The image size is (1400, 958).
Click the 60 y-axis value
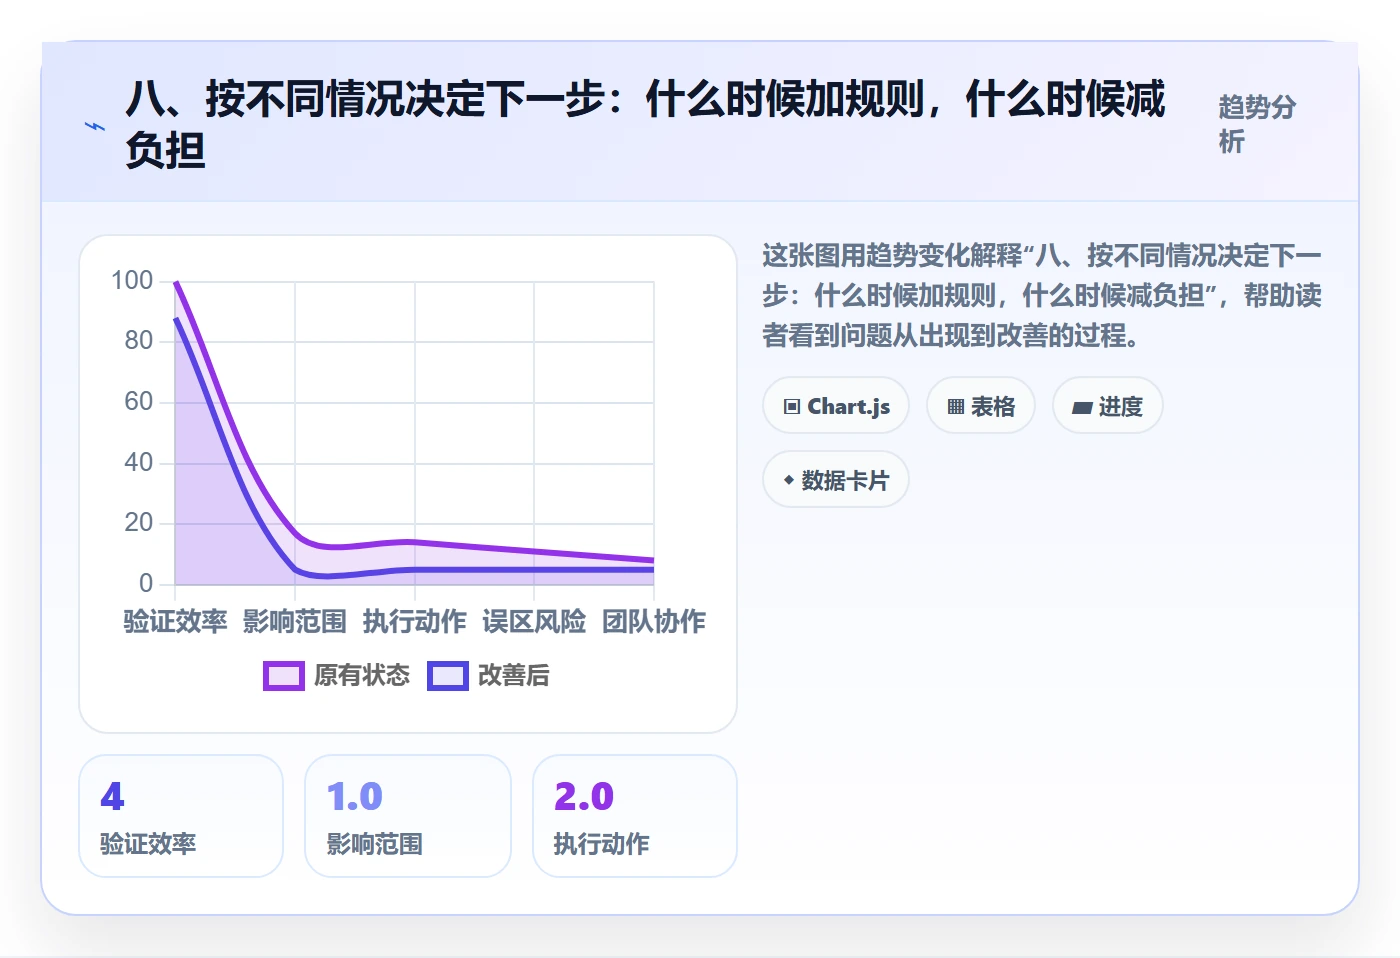point(139,402)
